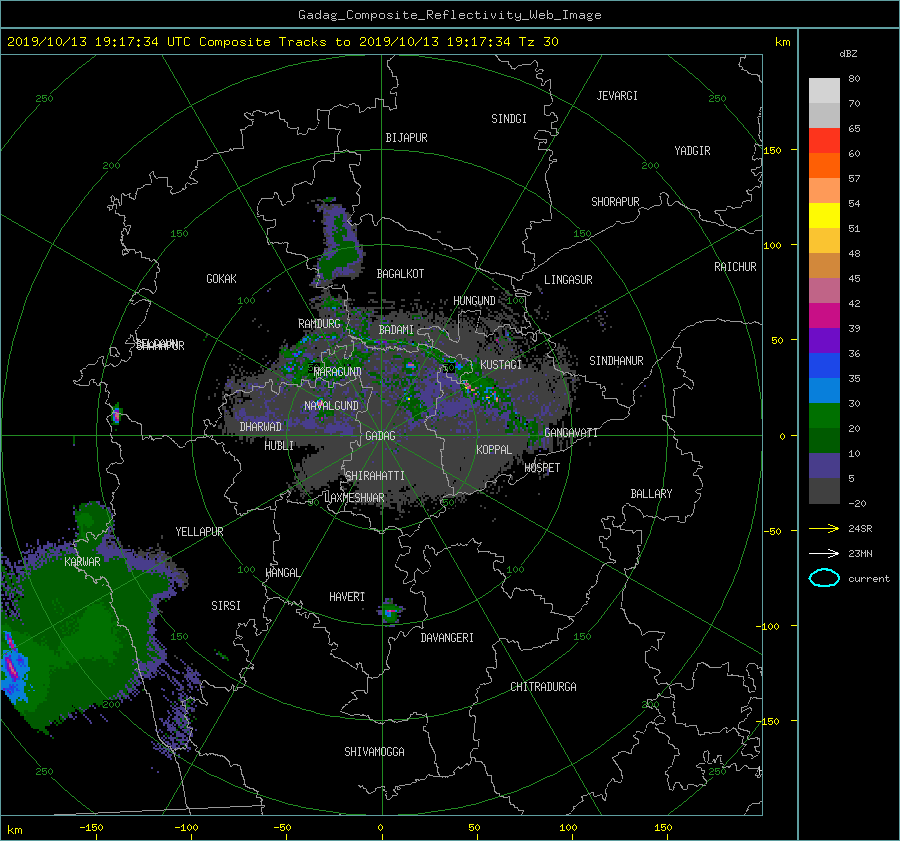Select the dark orange 60-57 dBZ color swatch
The width and height of the screenshot is (900, 841).
[824, 166]
